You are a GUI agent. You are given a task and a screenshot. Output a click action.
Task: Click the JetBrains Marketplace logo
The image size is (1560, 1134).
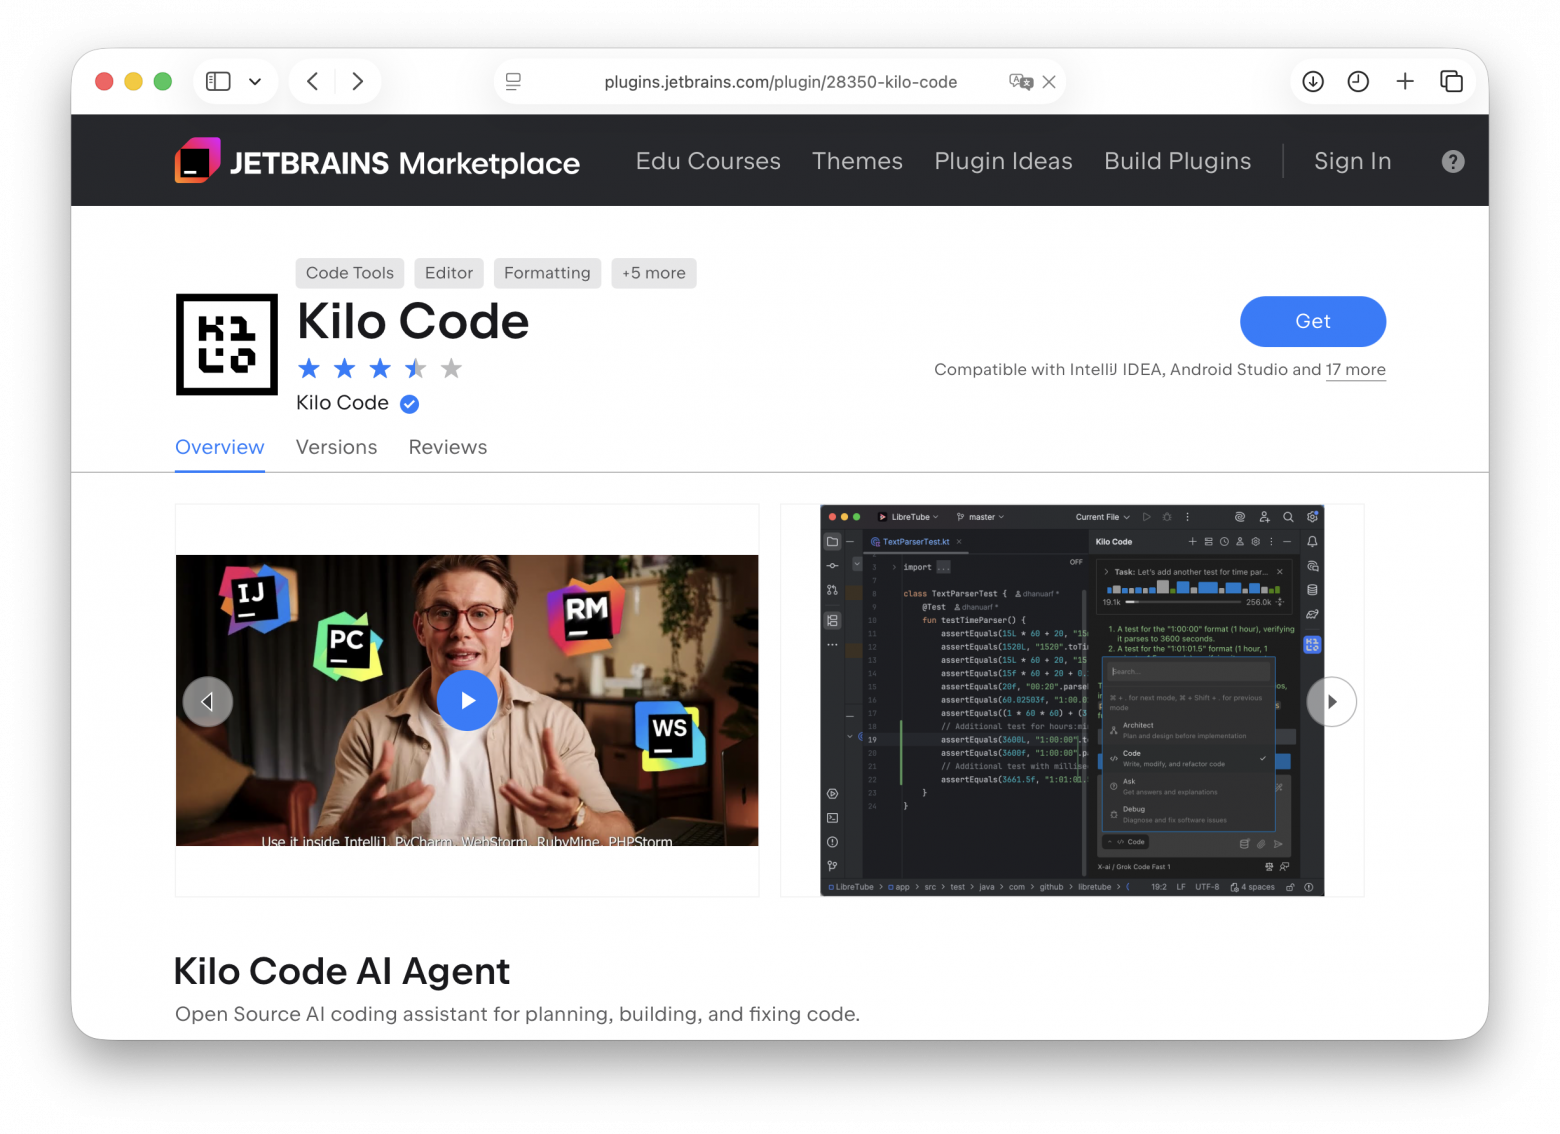point(377,160)
